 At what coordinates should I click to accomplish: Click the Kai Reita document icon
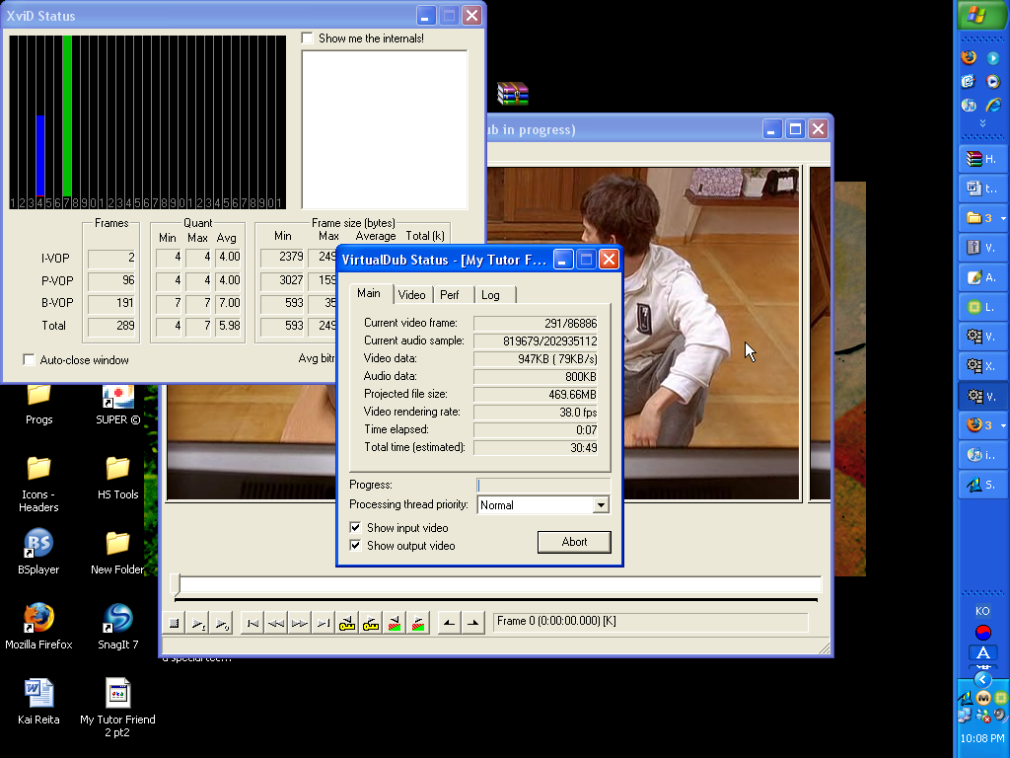click(x=38, y=693)
